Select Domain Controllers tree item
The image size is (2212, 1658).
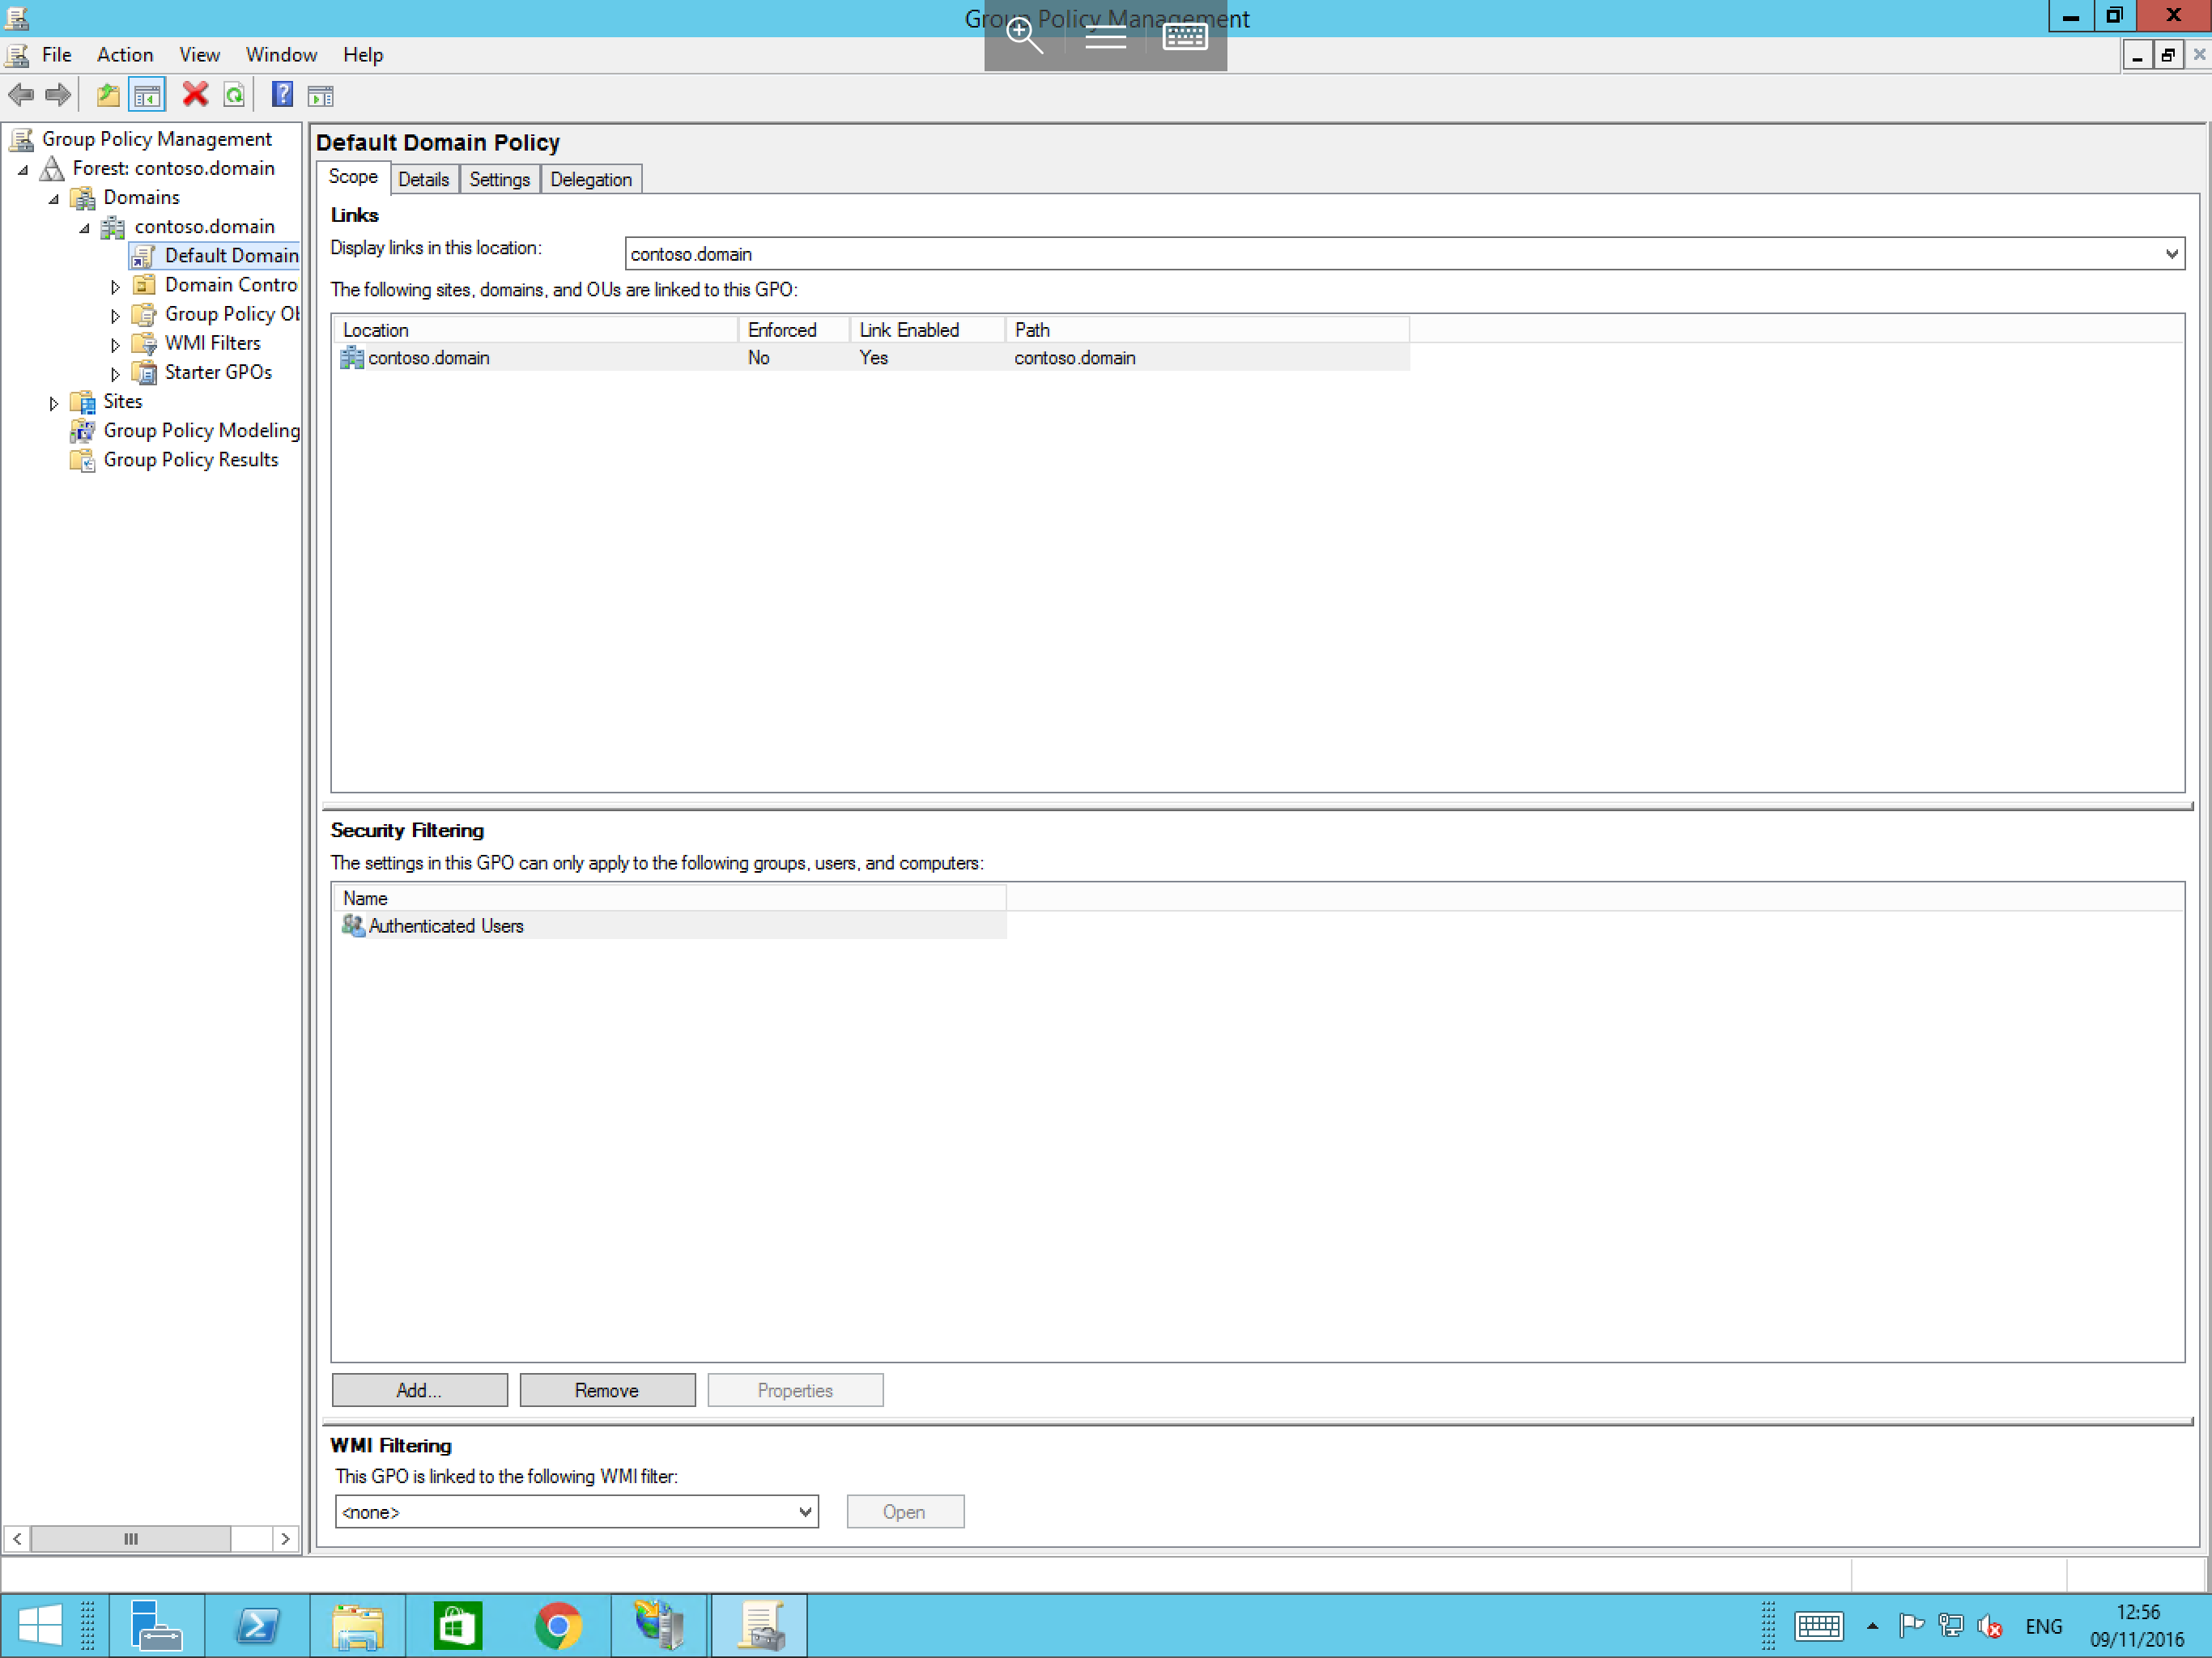[x=231, y=285]
